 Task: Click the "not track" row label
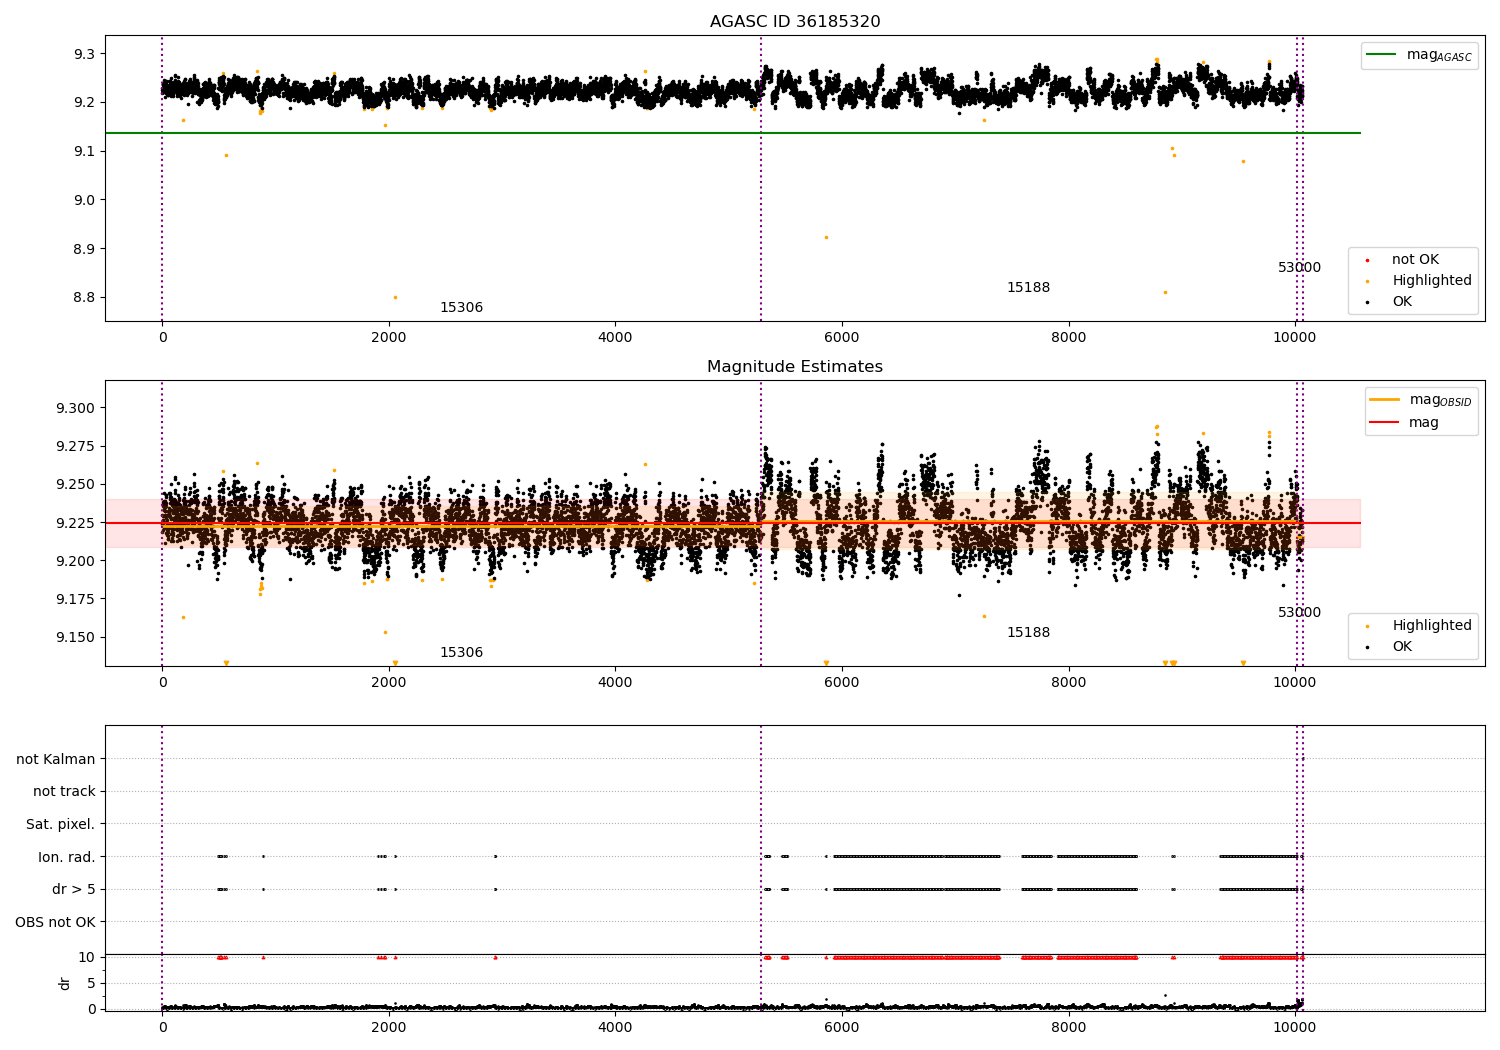(x=64, y=792)
